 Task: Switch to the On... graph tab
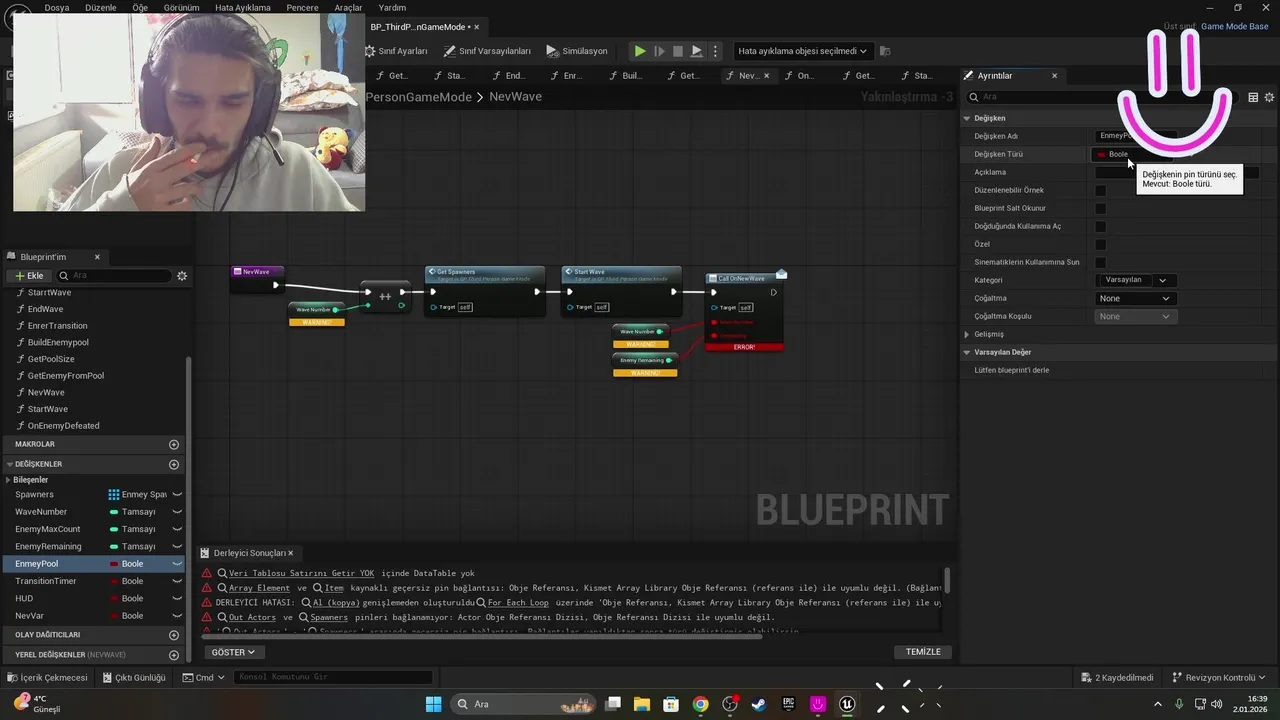point(799,76)
